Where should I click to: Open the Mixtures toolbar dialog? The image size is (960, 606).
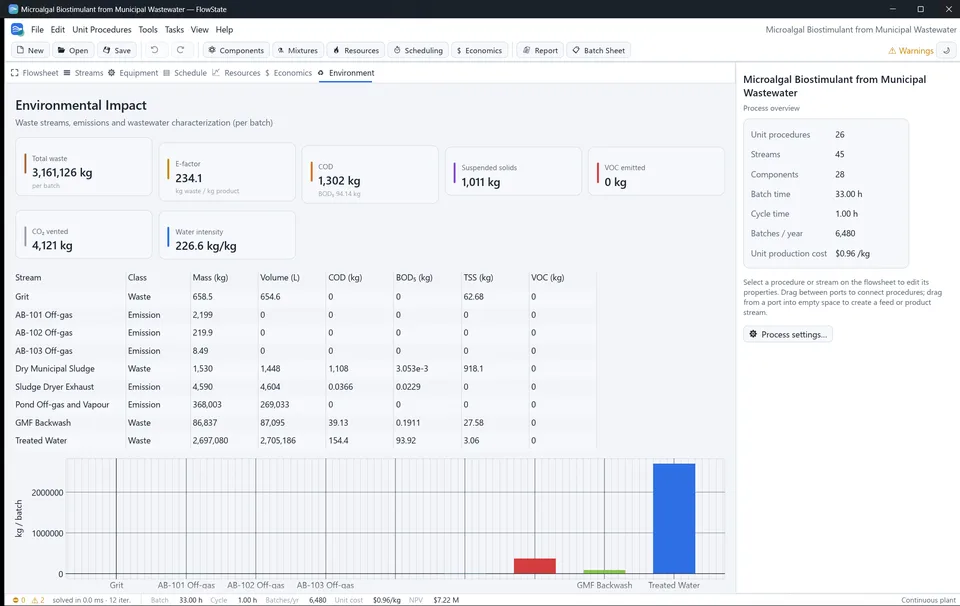(298, 50)
